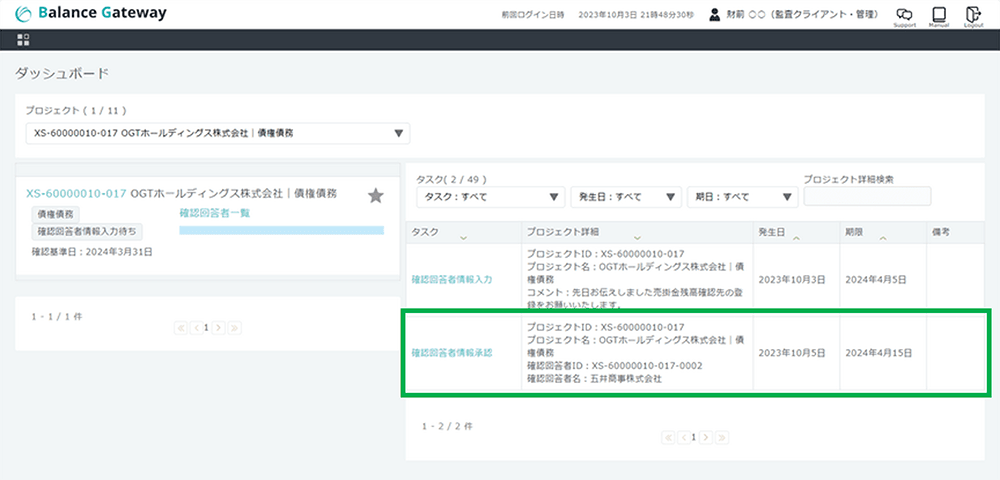The height and width of the screenshot is (480, 1000).
Task: Open the 確認回答者一覧 link
Action: (214, 213)
